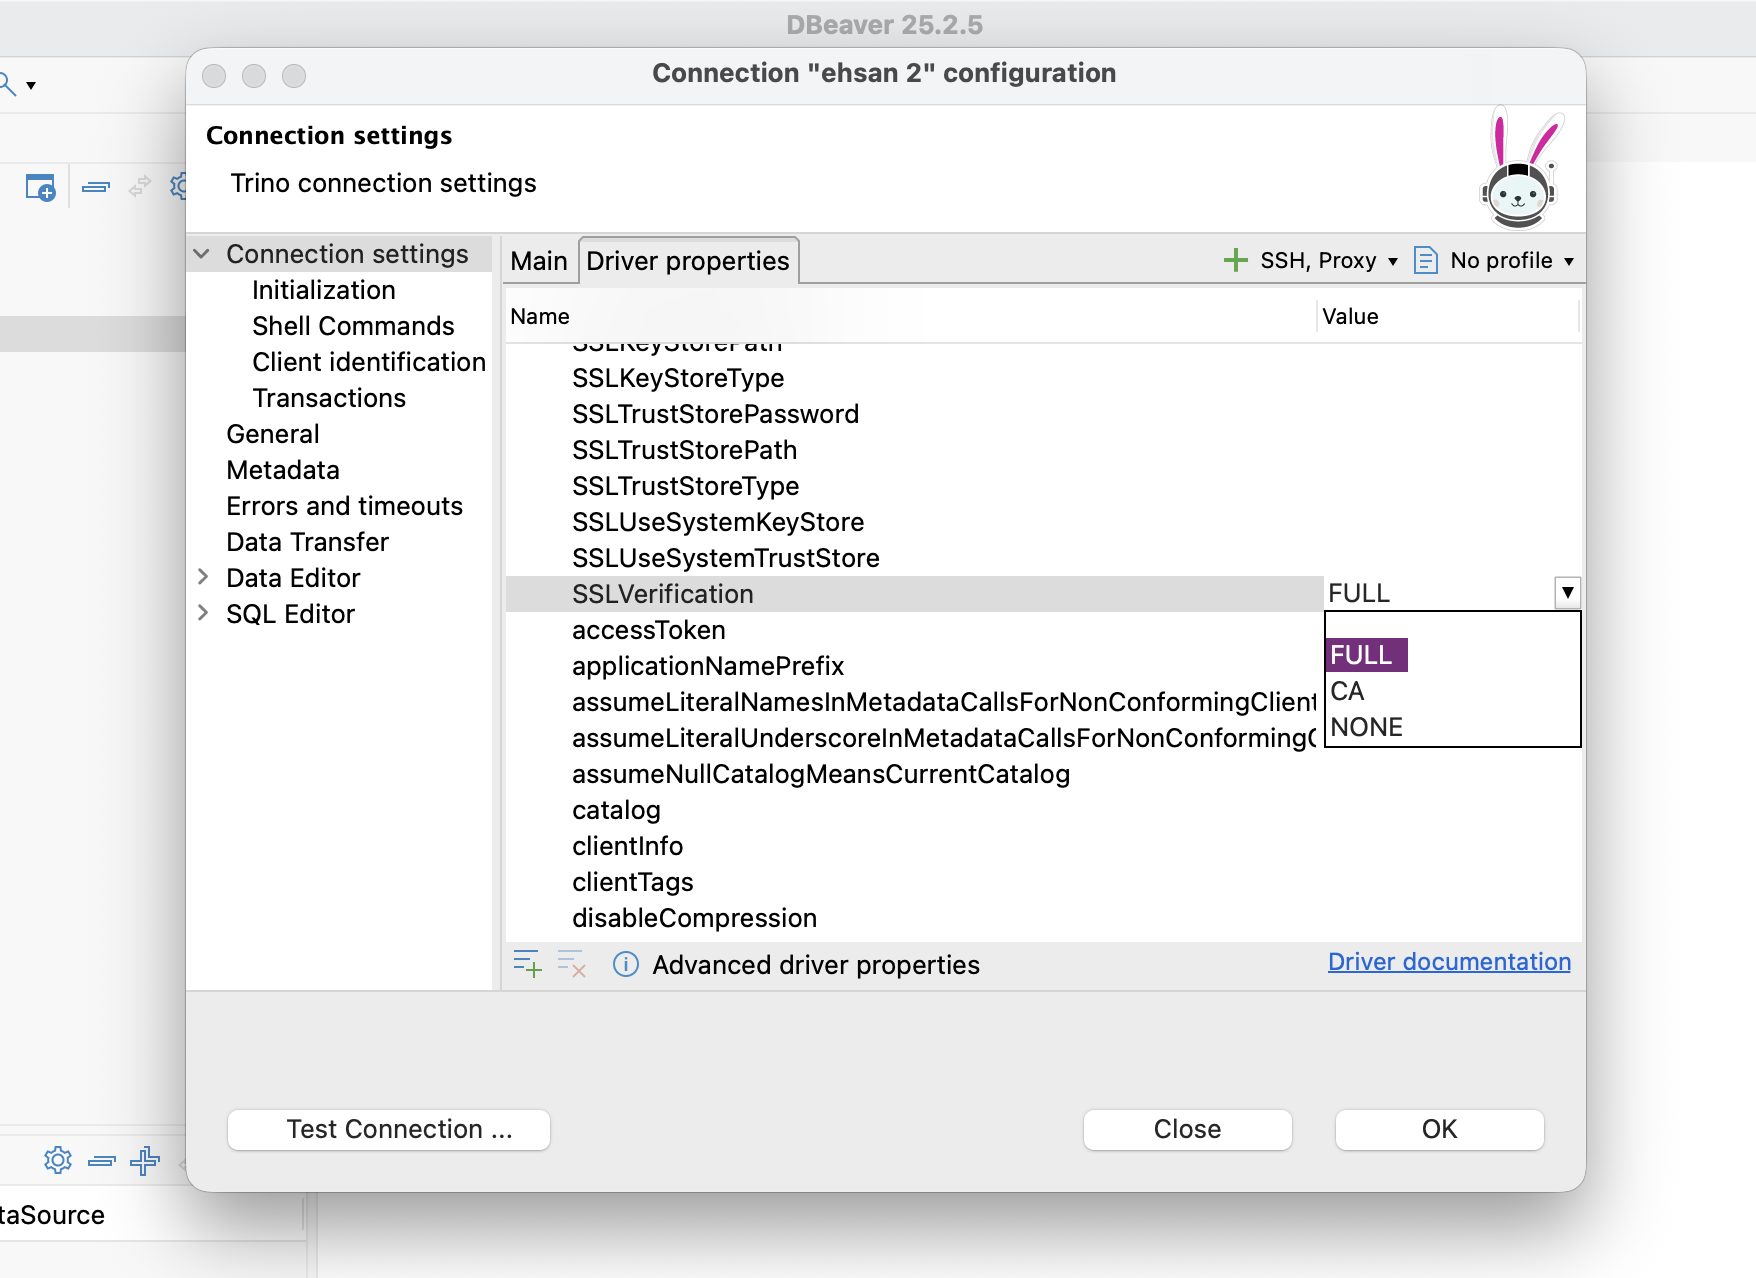This screenshot has height=1278, width=1756.
Task: Open the SSLVerification value dropdown arrow
Action: (x=1567, y=593)
